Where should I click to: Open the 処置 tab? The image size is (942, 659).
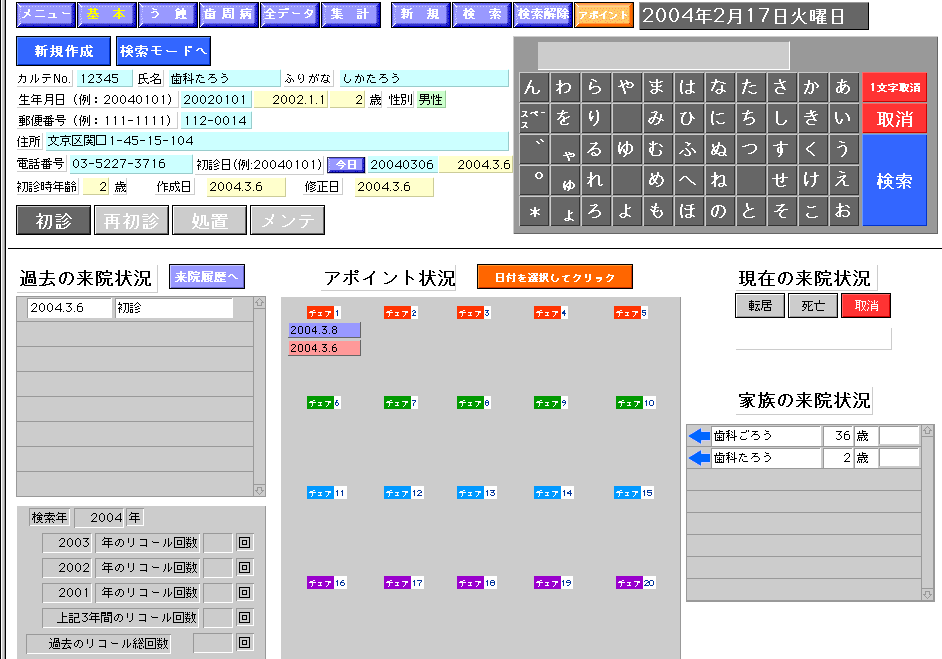[210, 221]
